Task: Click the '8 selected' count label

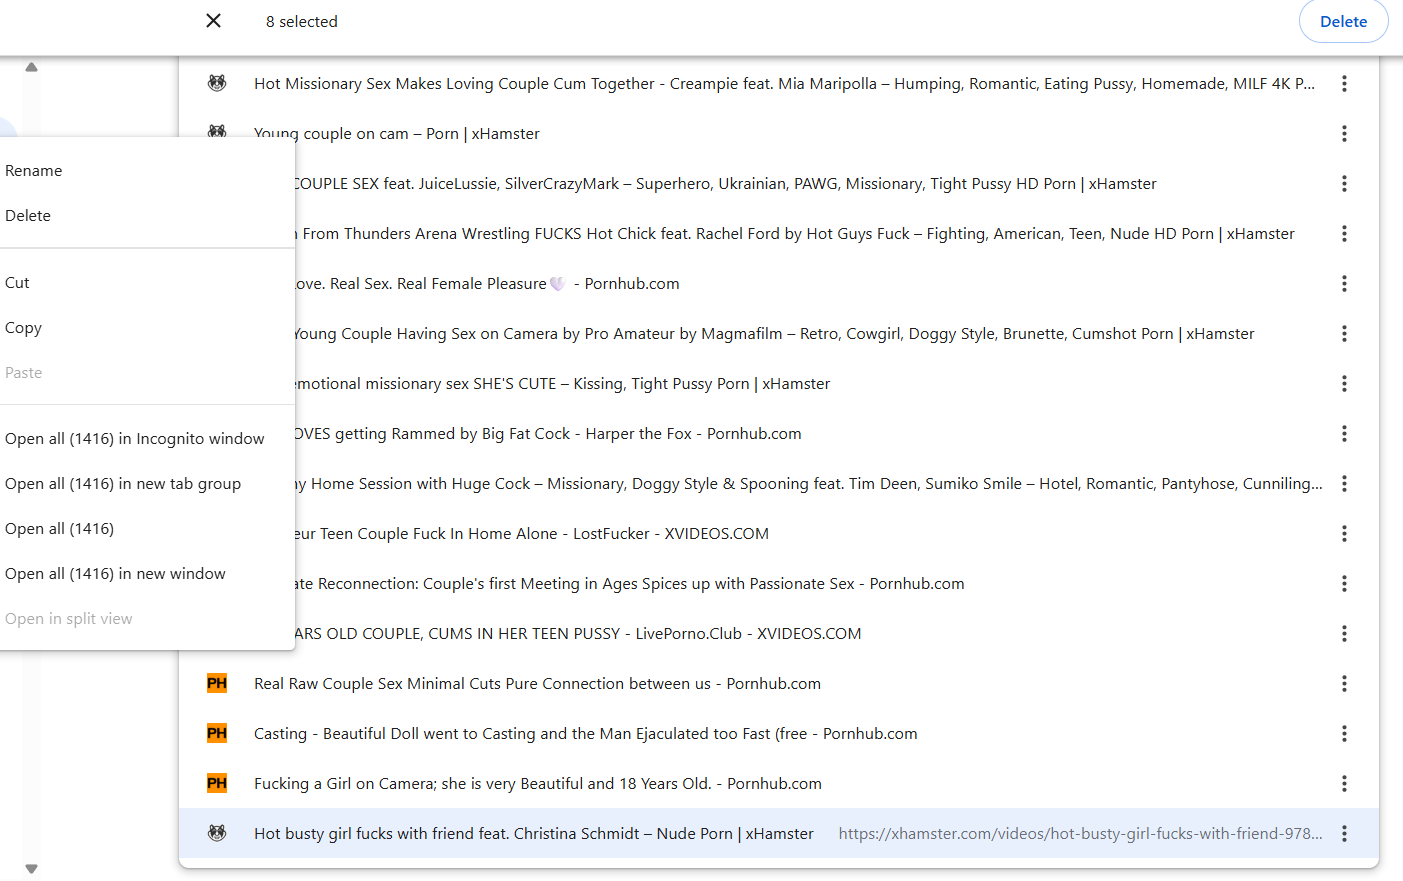Action: (x=302, y=22)
